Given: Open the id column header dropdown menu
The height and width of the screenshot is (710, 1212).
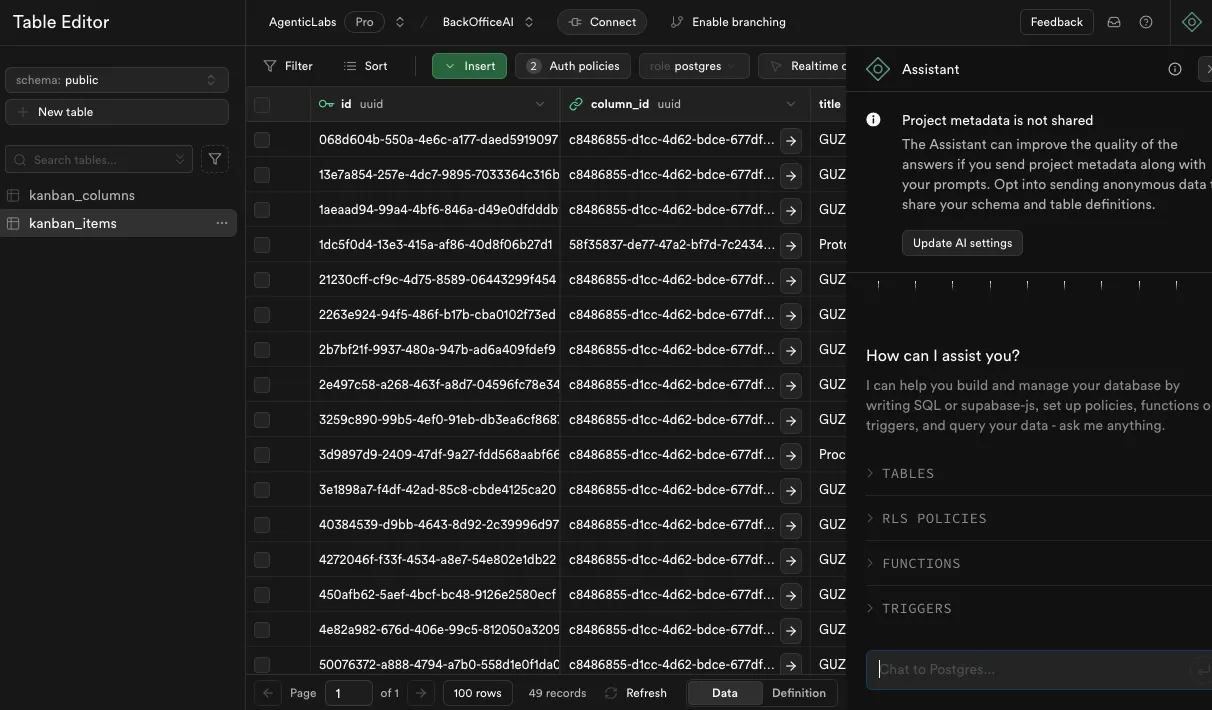Looking at the screenshot, I should click(x=540, y=104).
